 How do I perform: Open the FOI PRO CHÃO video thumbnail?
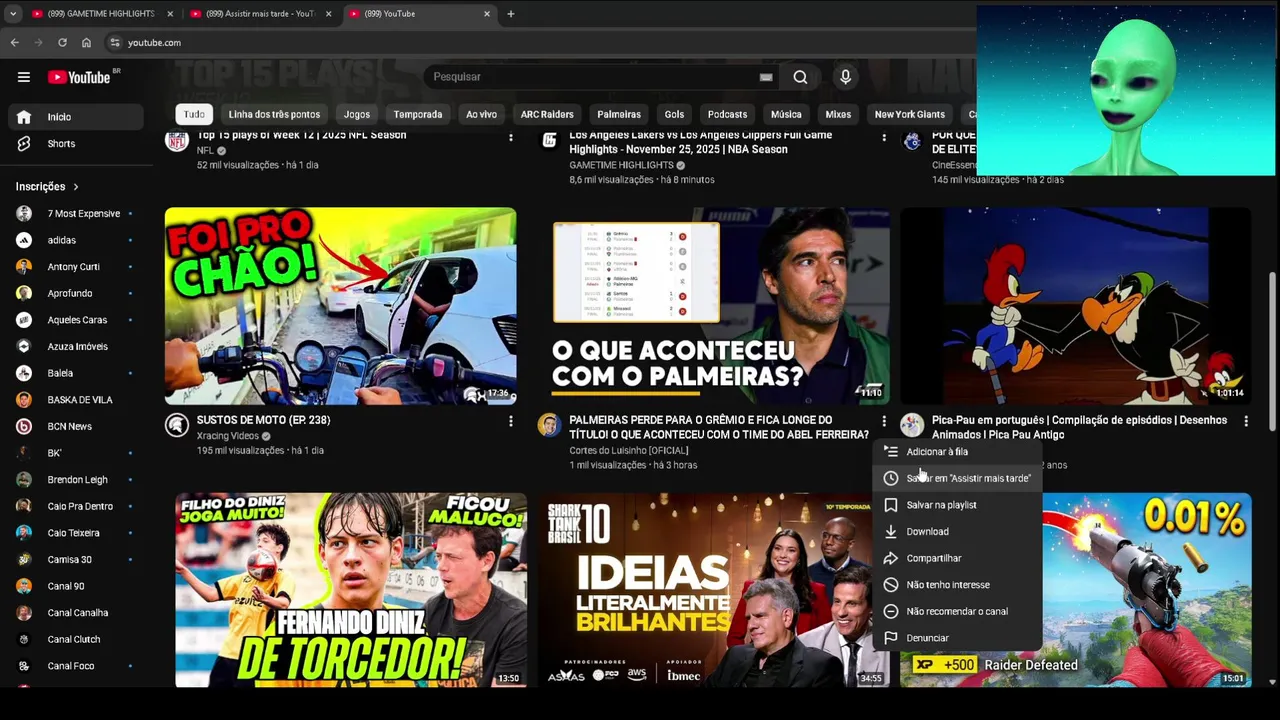[340, 306]
